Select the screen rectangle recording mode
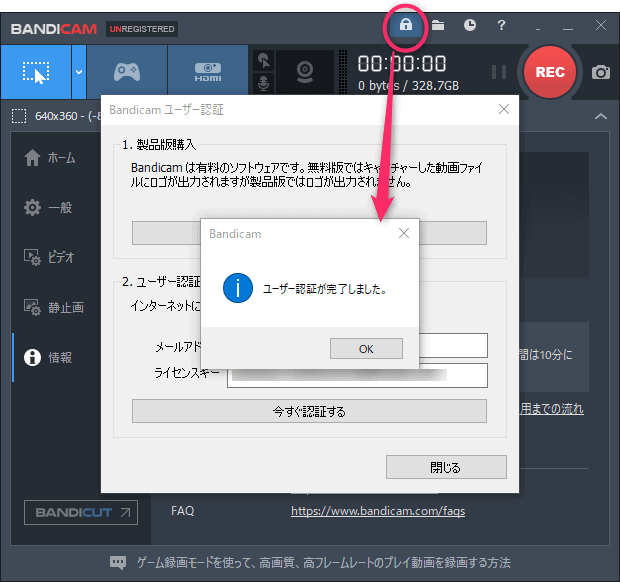 (36, 72)
